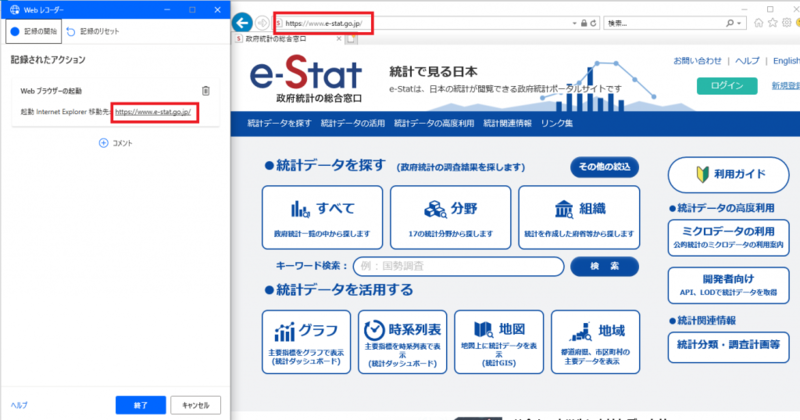This screenshot has height=420, width=800.
Task: Open 統計データの高度利用 menu
Action: 434,123
